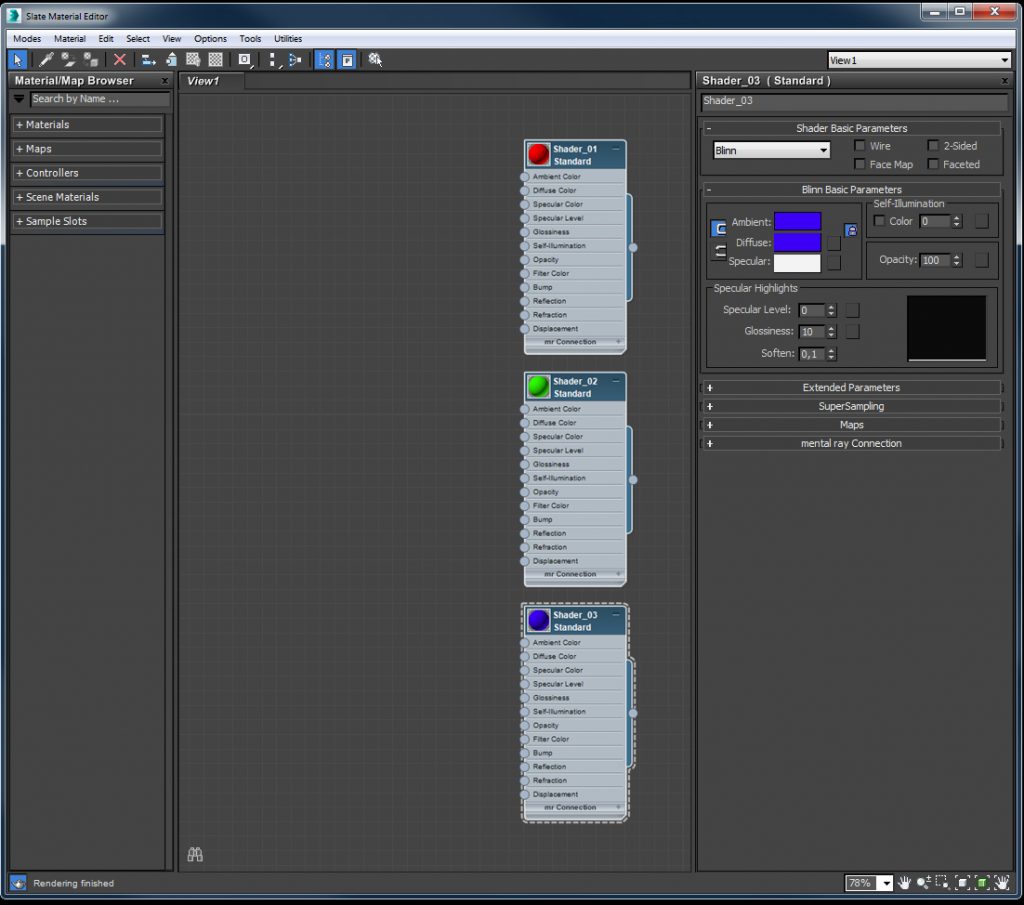The height and width of the screenshot is (905, 1024).
Task: Click the Zoom Extents icon
Action: pyautogui.click(x=963, y=883)
